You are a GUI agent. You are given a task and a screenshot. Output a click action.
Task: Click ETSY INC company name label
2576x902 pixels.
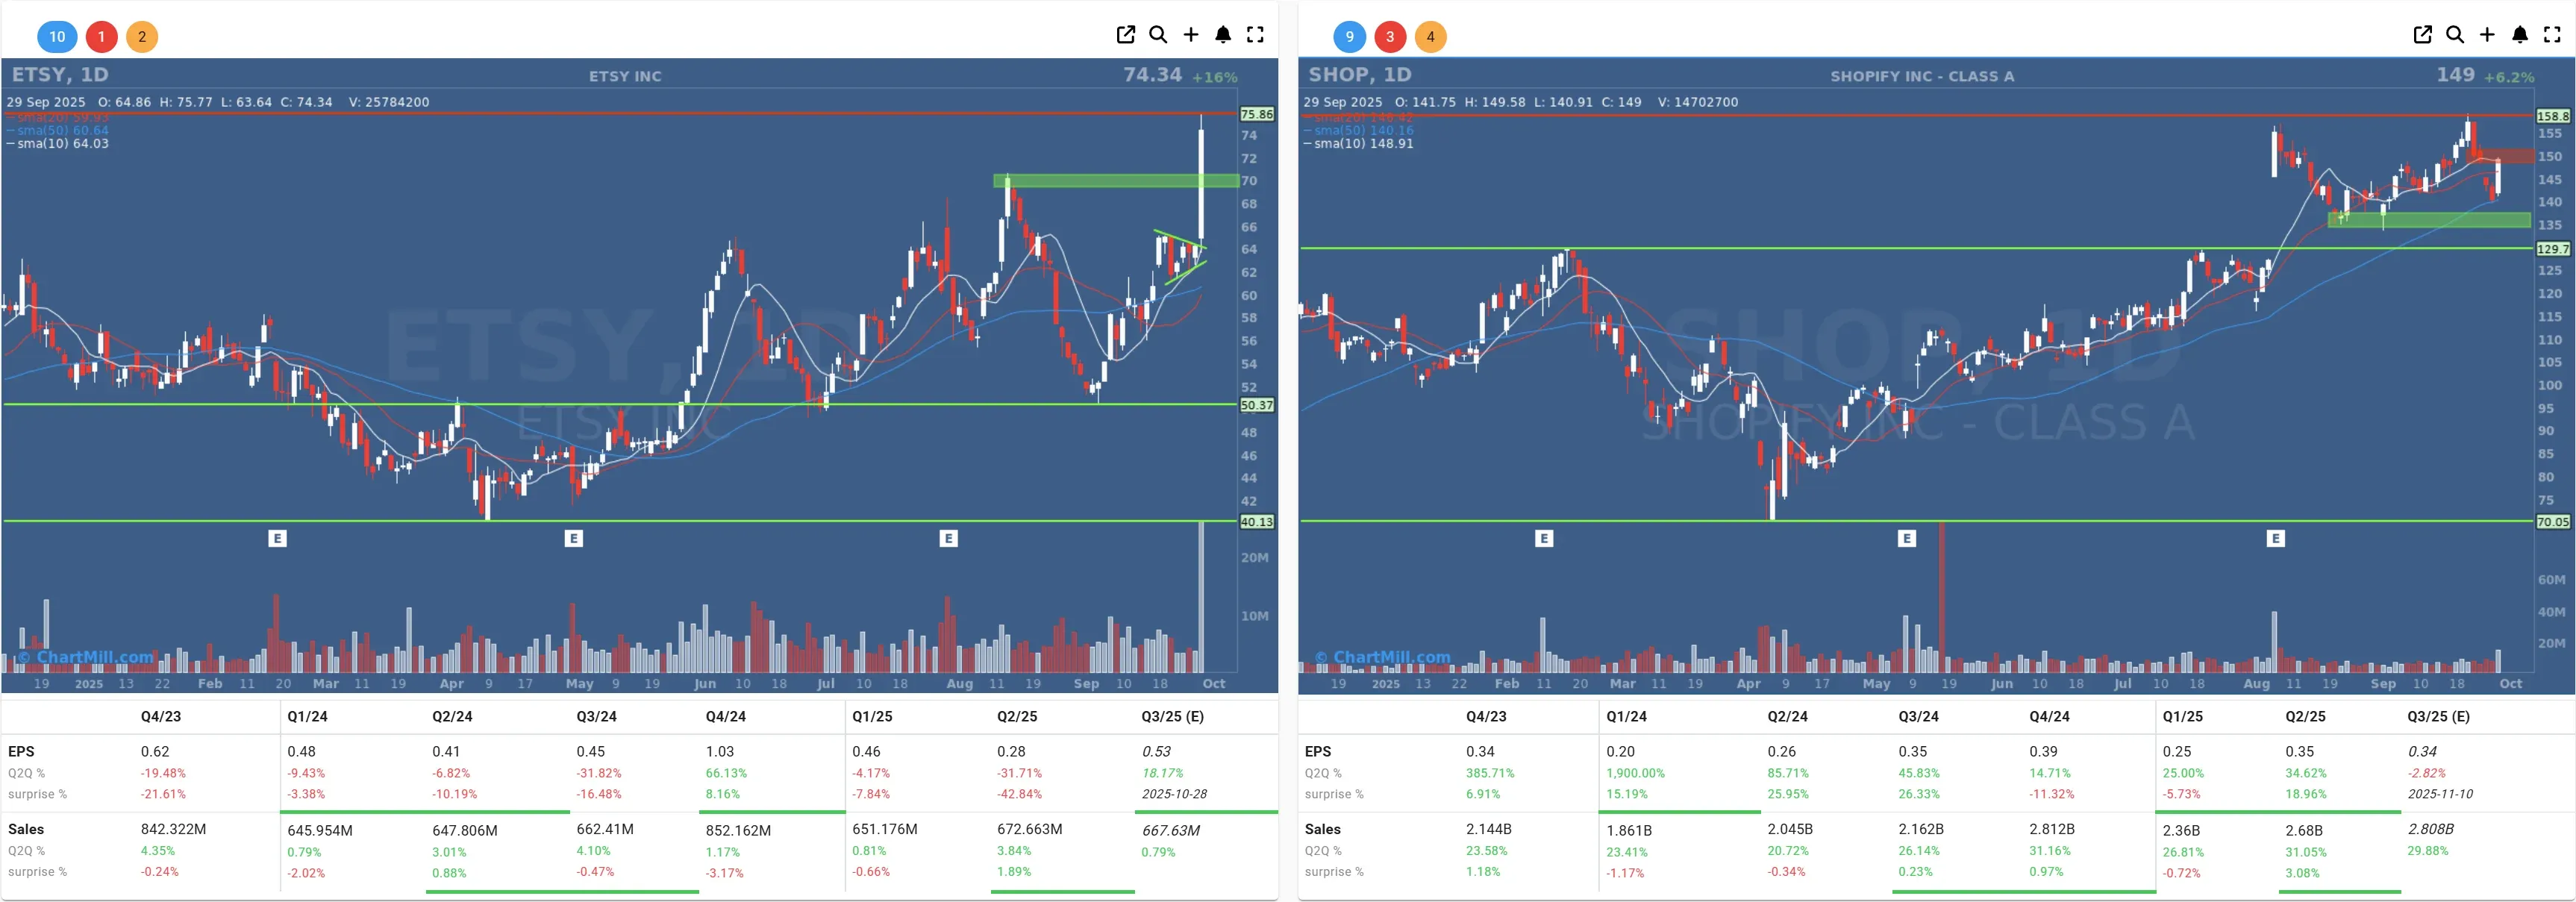point(625,76)
